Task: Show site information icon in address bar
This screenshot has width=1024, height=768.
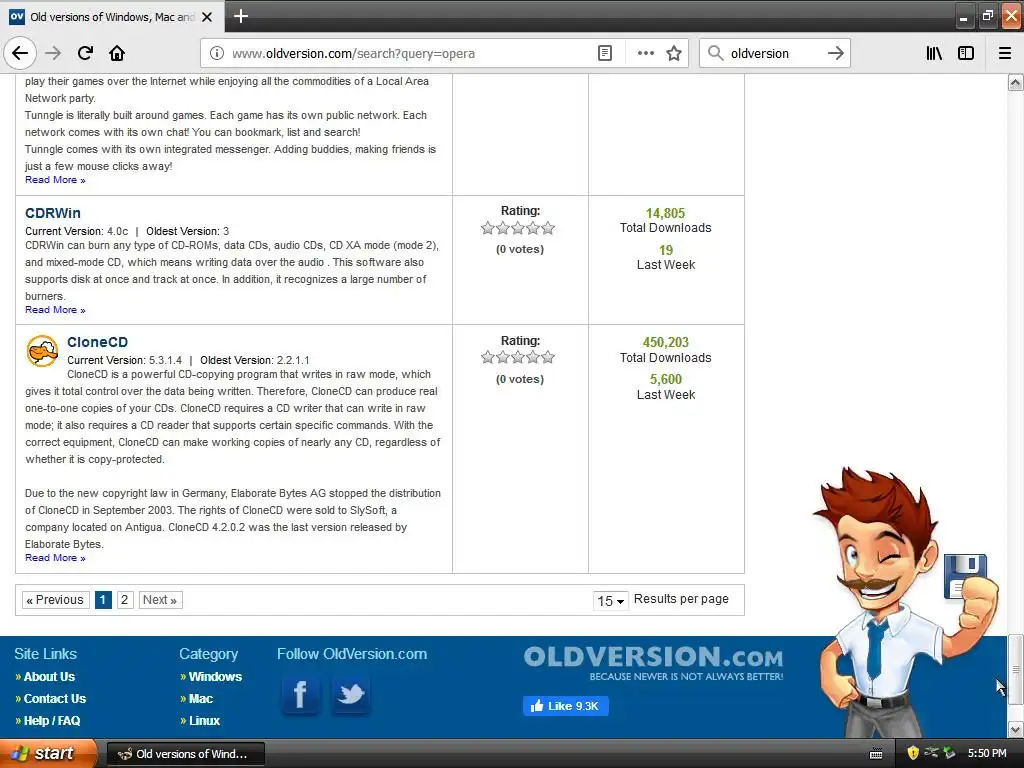Action: pos(217,53)
